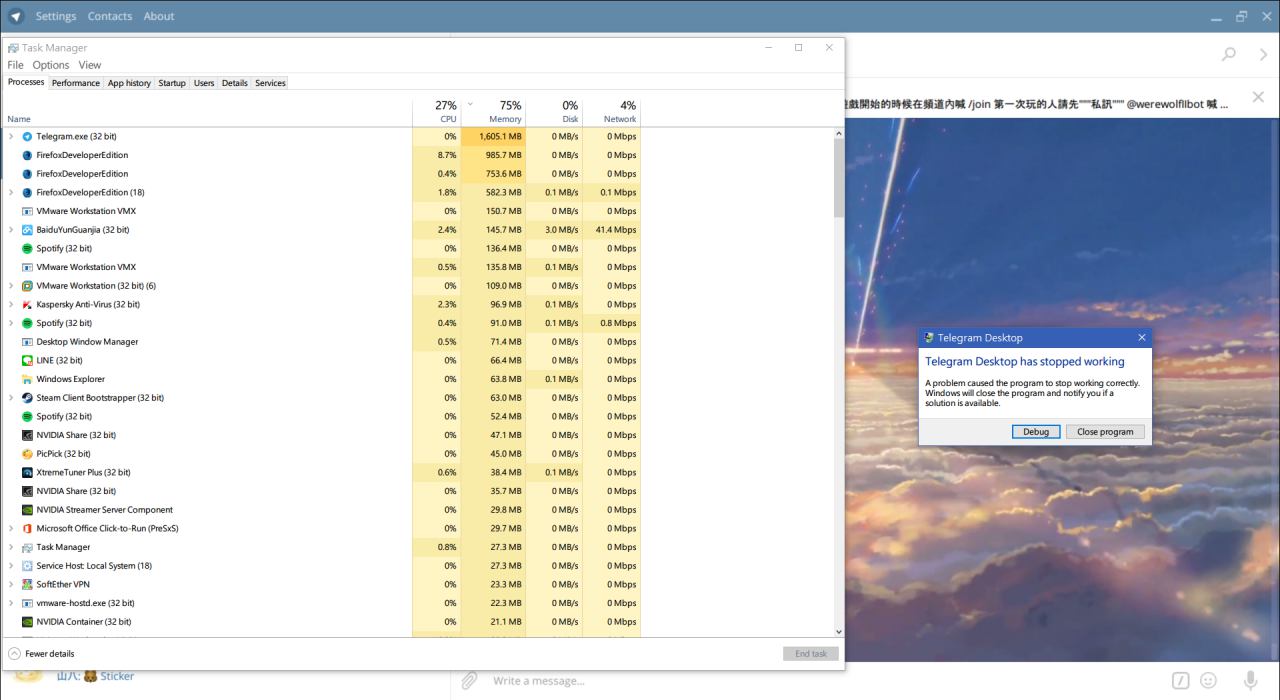This screenshot has width=1280, height=700.
Task: Close the Telegram Desktop crash dialog
Action: point(1142,338)
